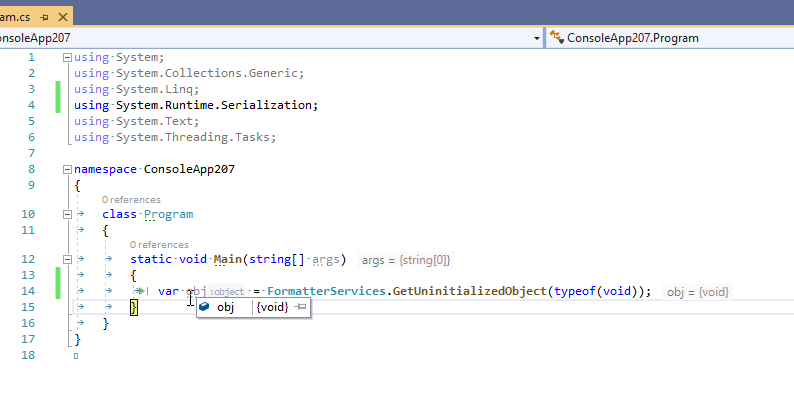Click the 'var' keyword on line 14
The height and width of the screenshot is (398, 794).
click(168, 291)
